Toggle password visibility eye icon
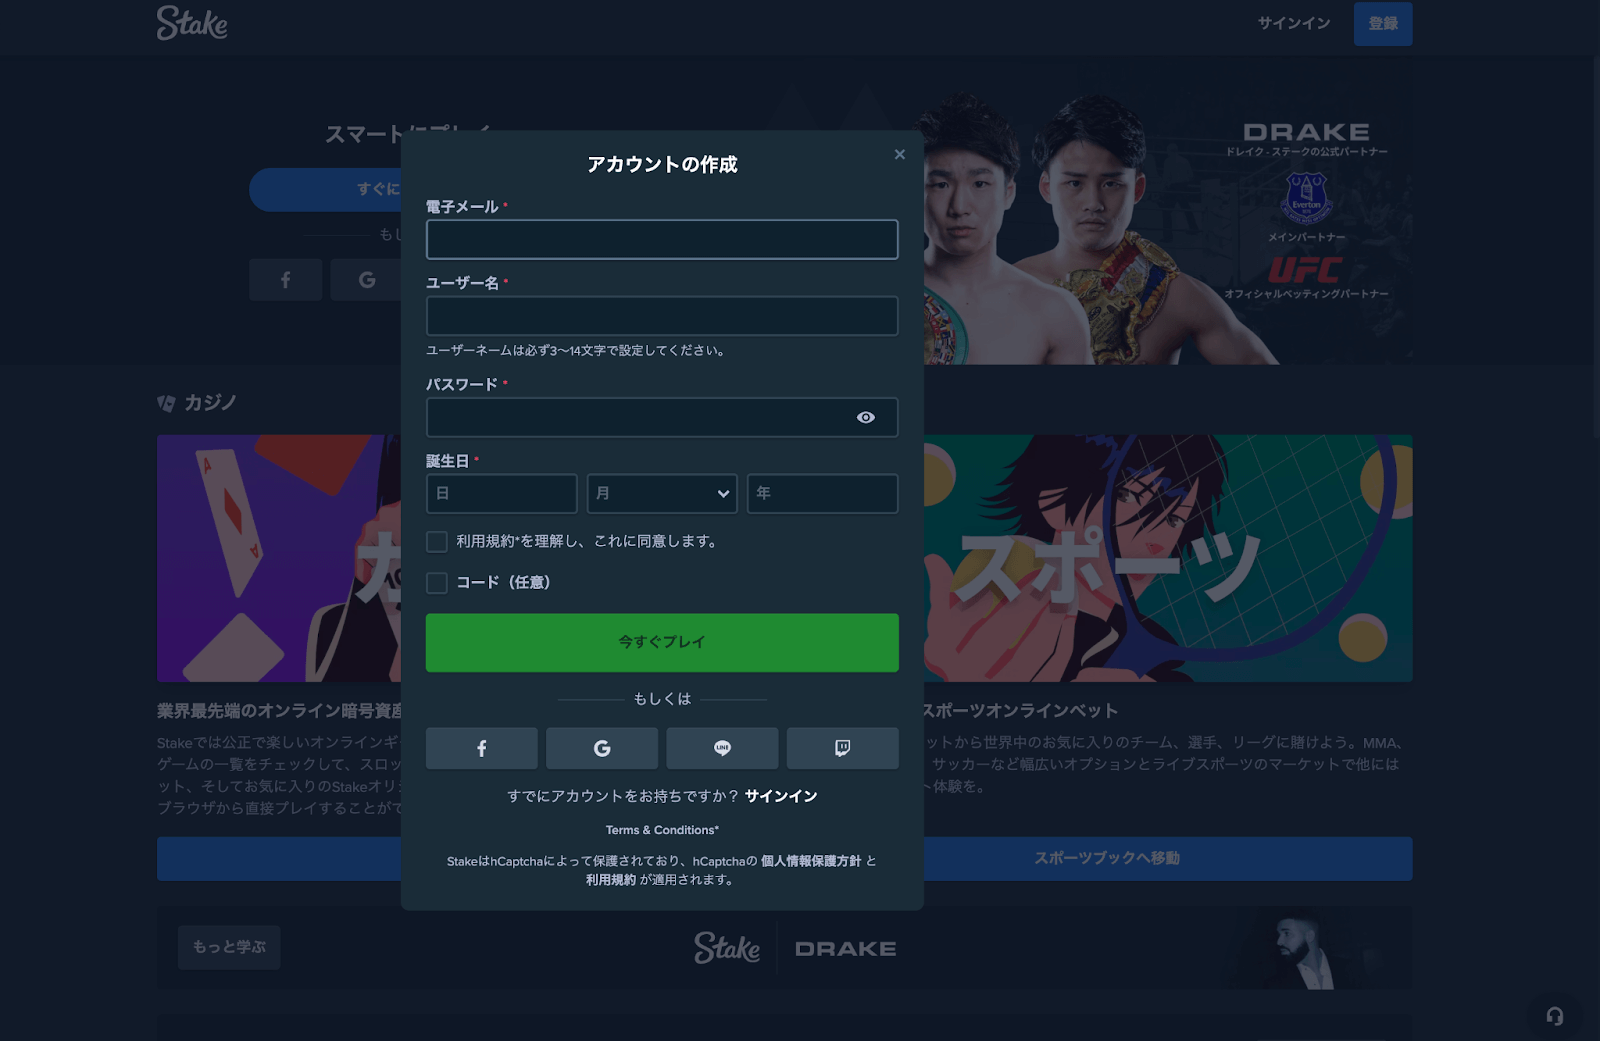 (x=866, y=418)
